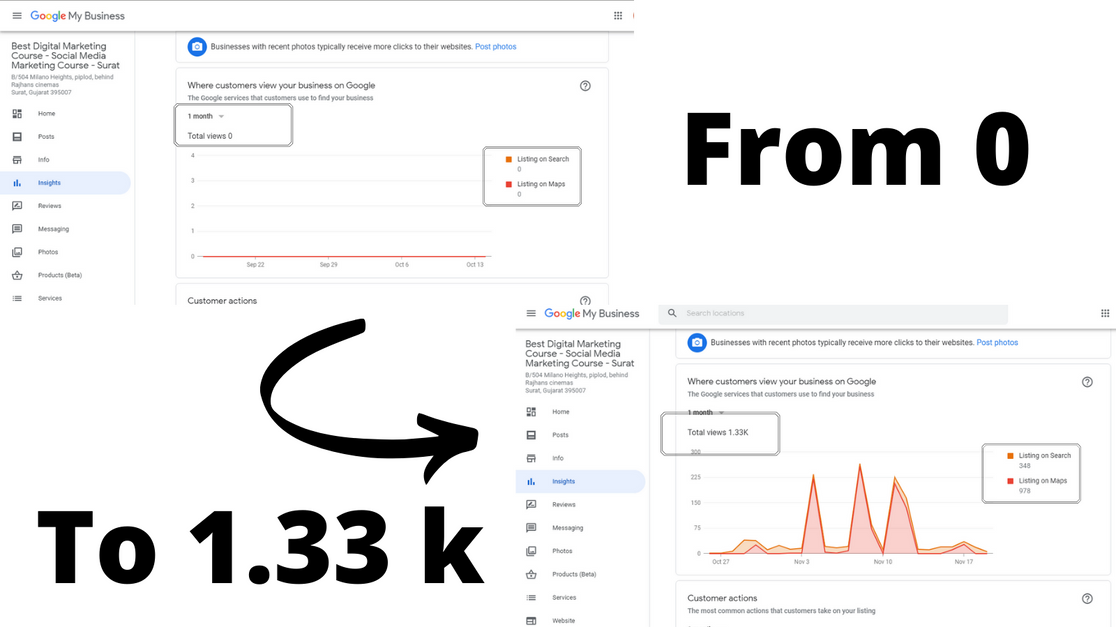Click the 'Oct 27' axis label on the chart
1116x627 pixels.
720,562
